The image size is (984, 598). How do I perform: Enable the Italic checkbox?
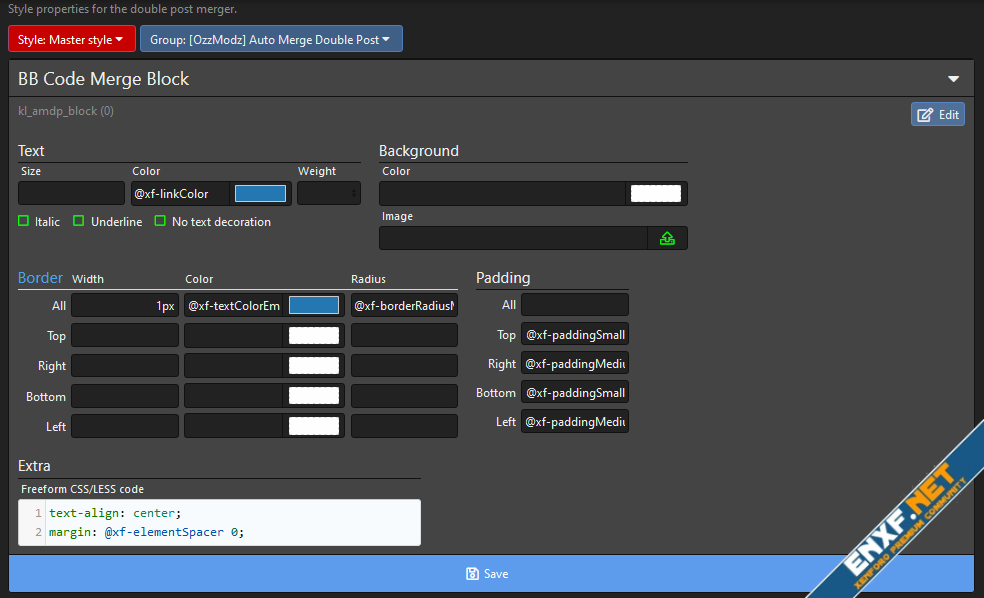click(24, 221)
